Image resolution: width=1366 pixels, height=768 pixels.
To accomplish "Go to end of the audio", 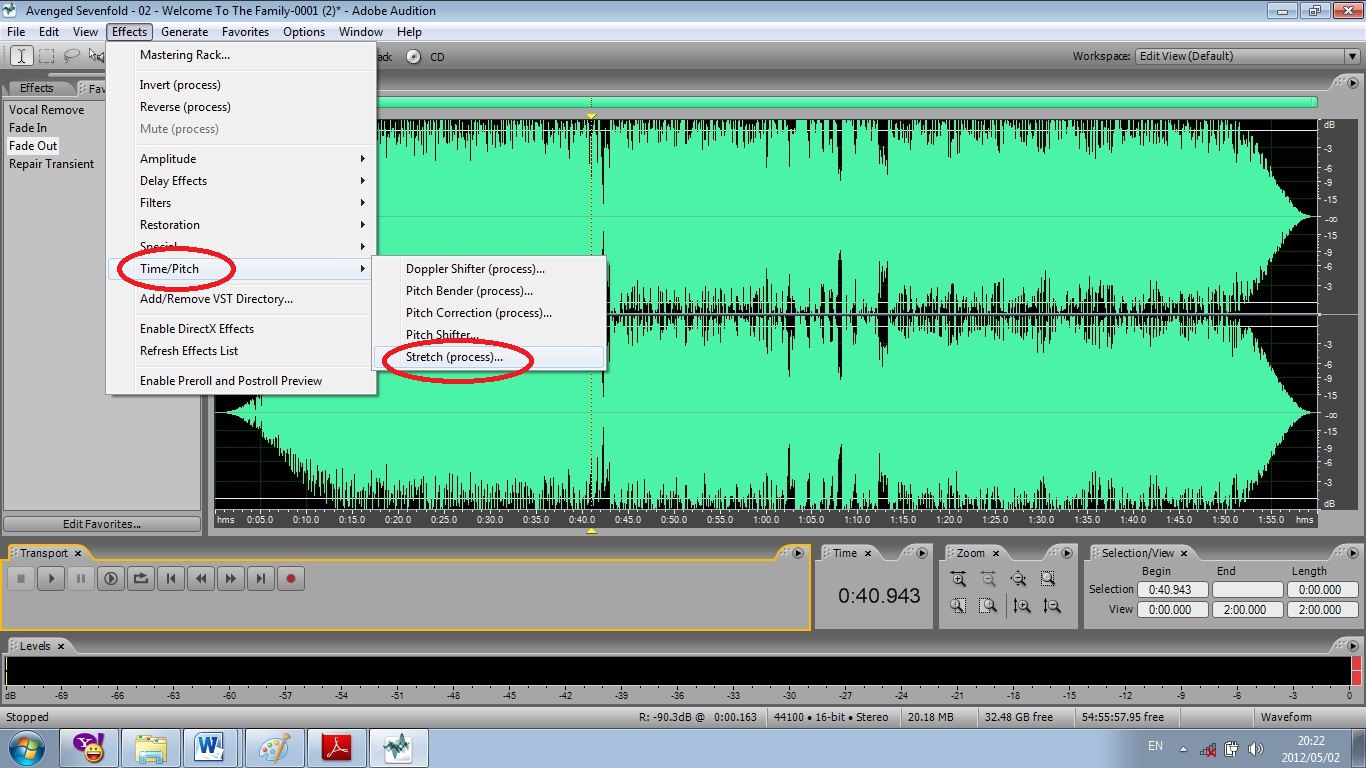I will pos(261,578).
